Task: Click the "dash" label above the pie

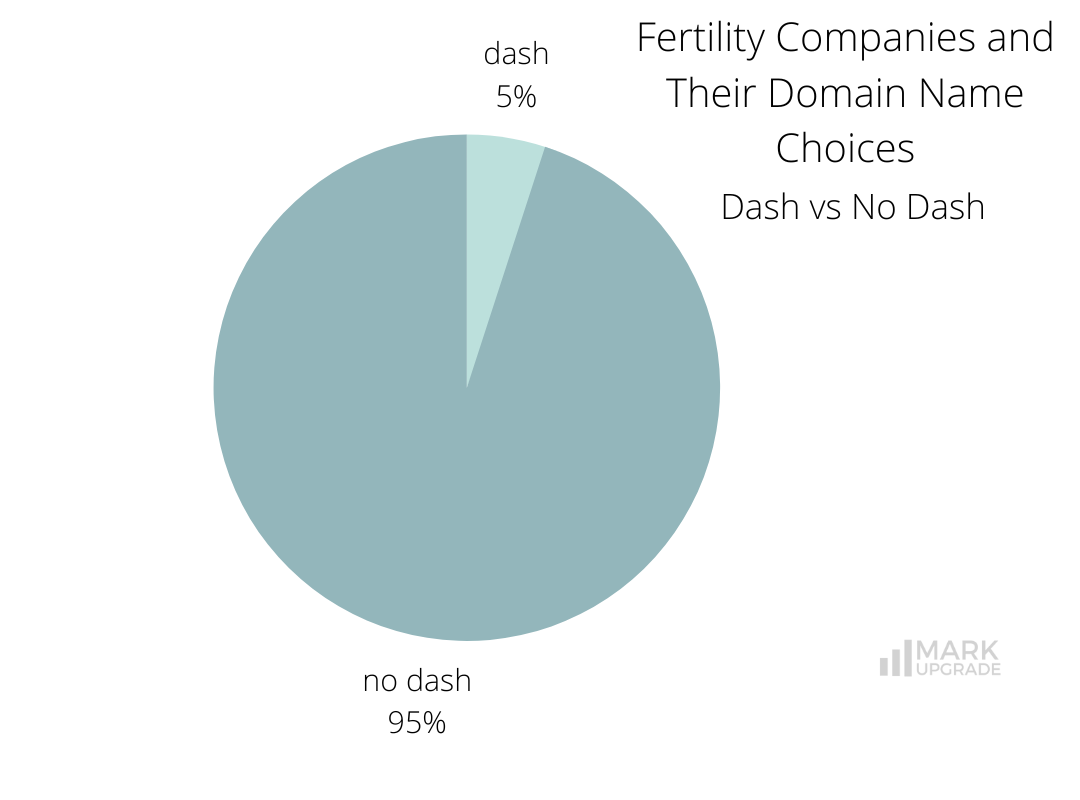Action: coord(516,54)
